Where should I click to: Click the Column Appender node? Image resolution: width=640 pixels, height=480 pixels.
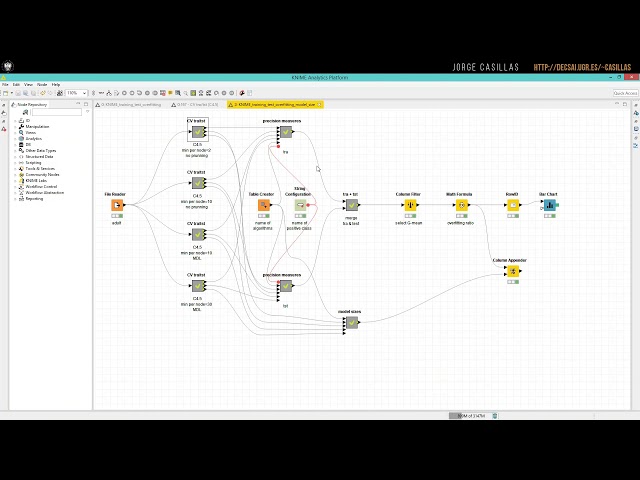tap(513, 271)
